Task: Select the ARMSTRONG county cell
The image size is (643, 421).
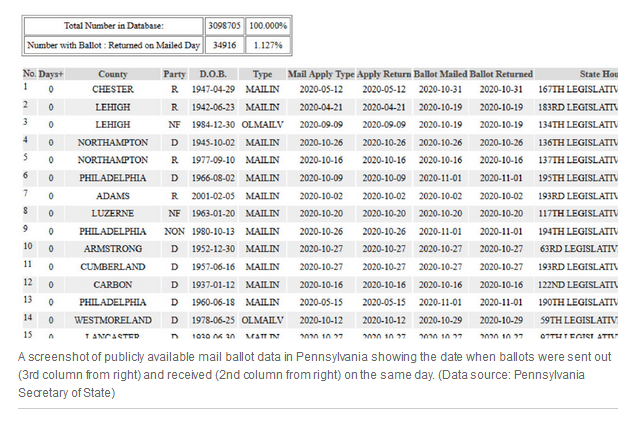Action: [x=113, y=249]
